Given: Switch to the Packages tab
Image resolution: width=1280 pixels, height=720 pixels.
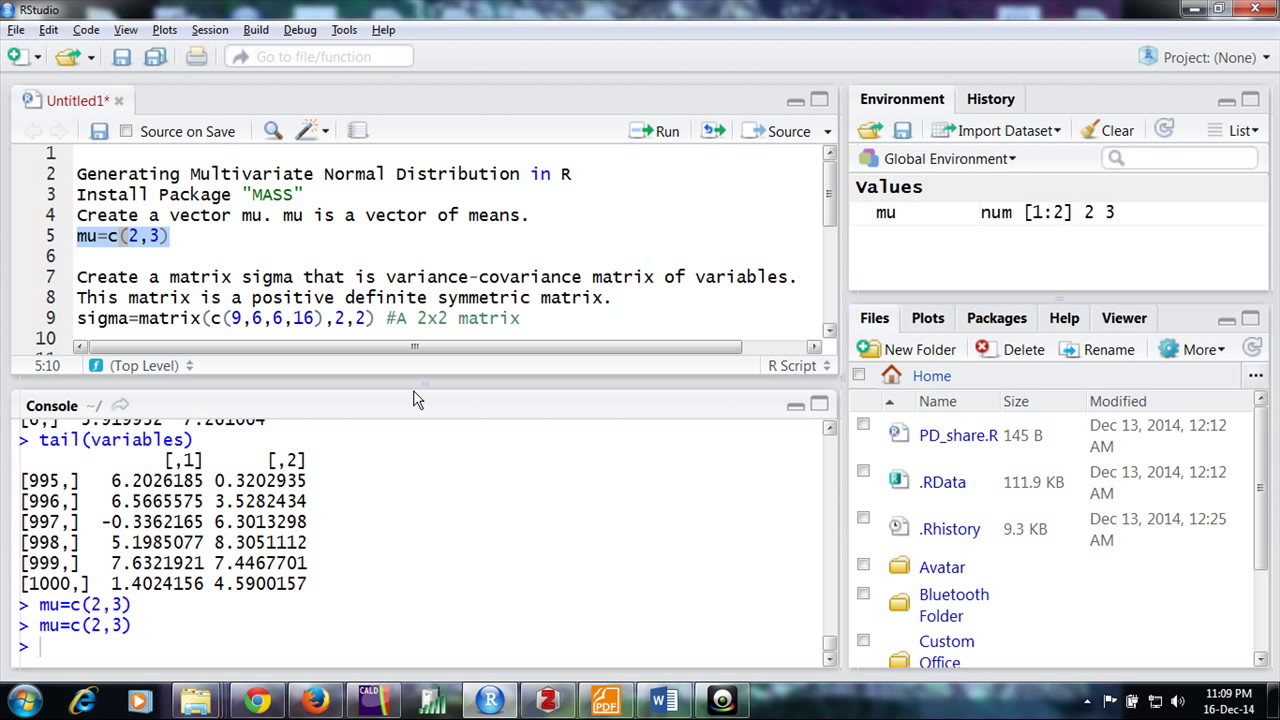Looking at the screenshot, I should [996, 318].
